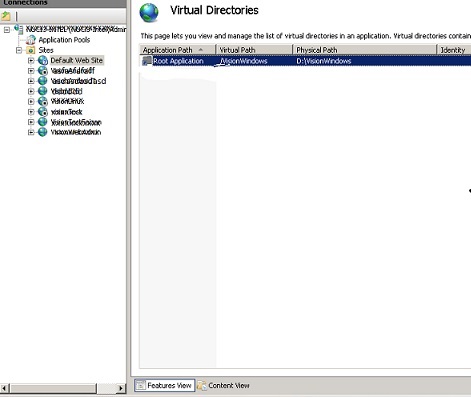
Task: Open the Application Pools icon in the tree
Action: (x=30, y=40)
